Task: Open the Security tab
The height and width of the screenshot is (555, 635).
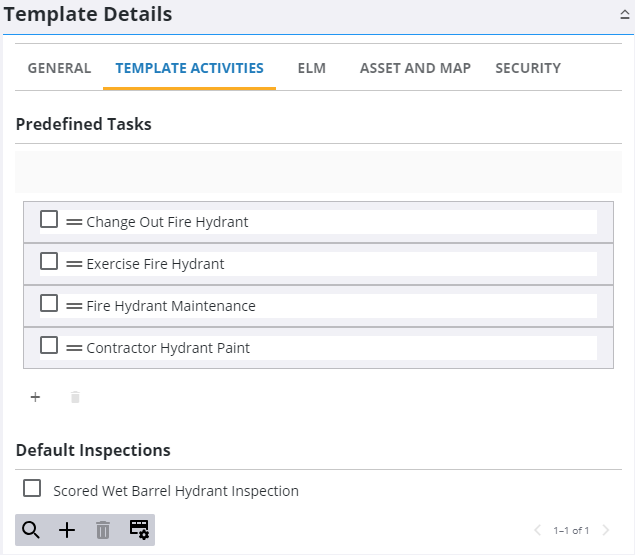Action: pyautogui.click(x=528, y=68)
